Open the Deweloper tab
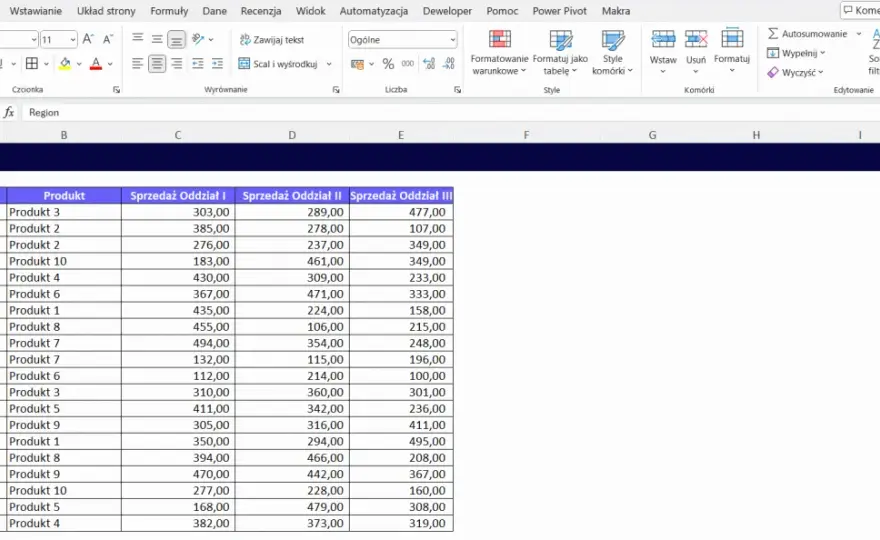 point(447,11)
